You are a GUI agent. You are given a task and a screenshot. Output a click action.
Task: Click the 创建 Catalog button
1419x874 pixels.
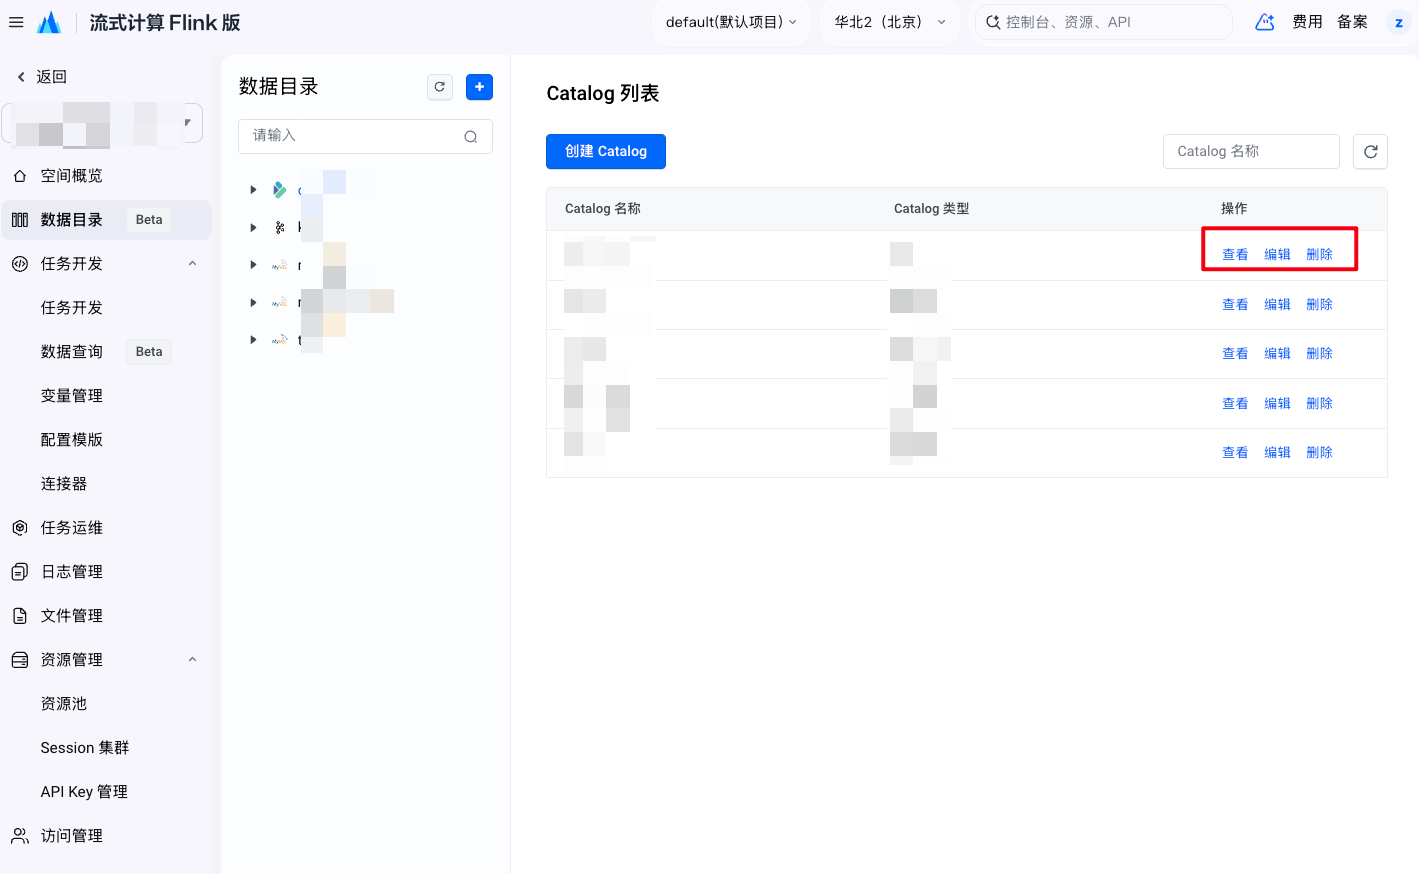(x=606, y=151)
